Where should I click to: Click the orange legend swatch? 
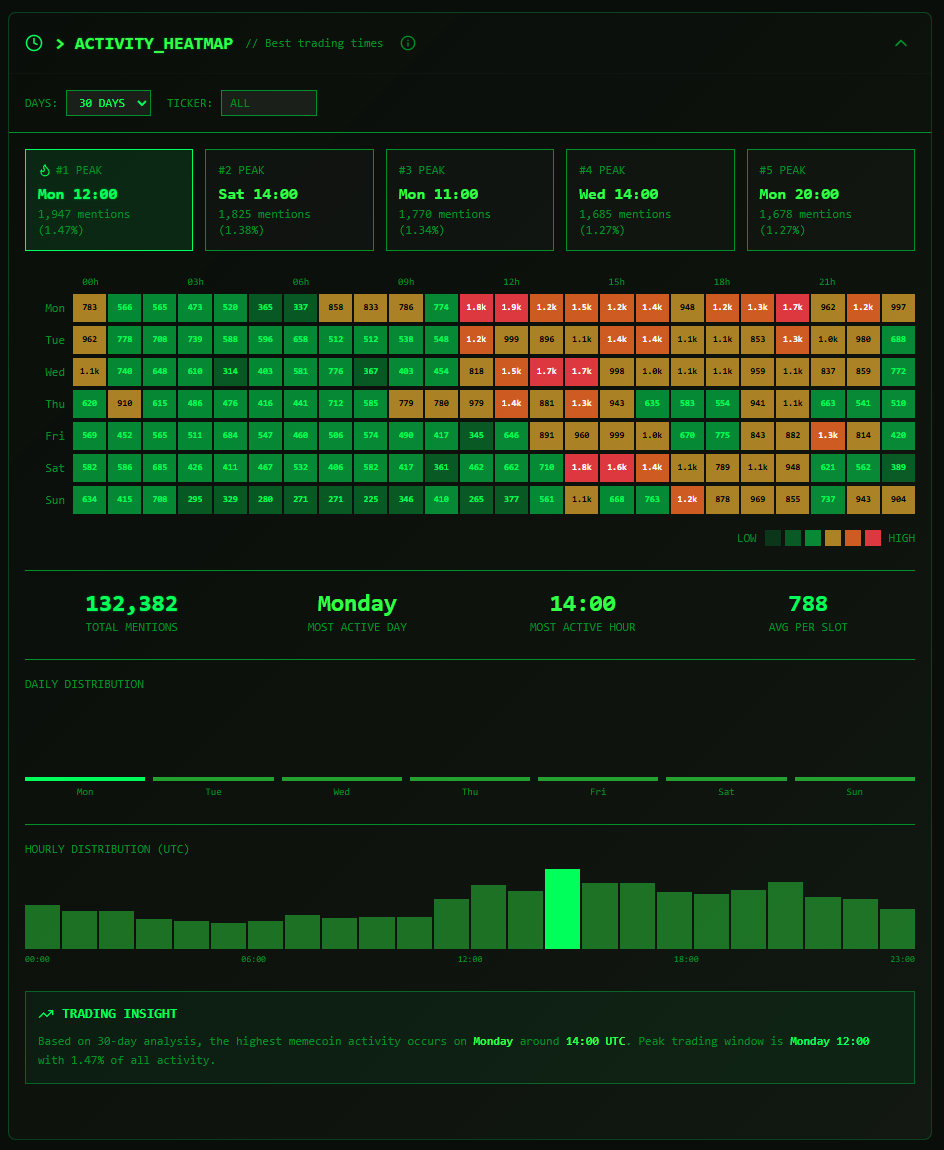point(853,538)
